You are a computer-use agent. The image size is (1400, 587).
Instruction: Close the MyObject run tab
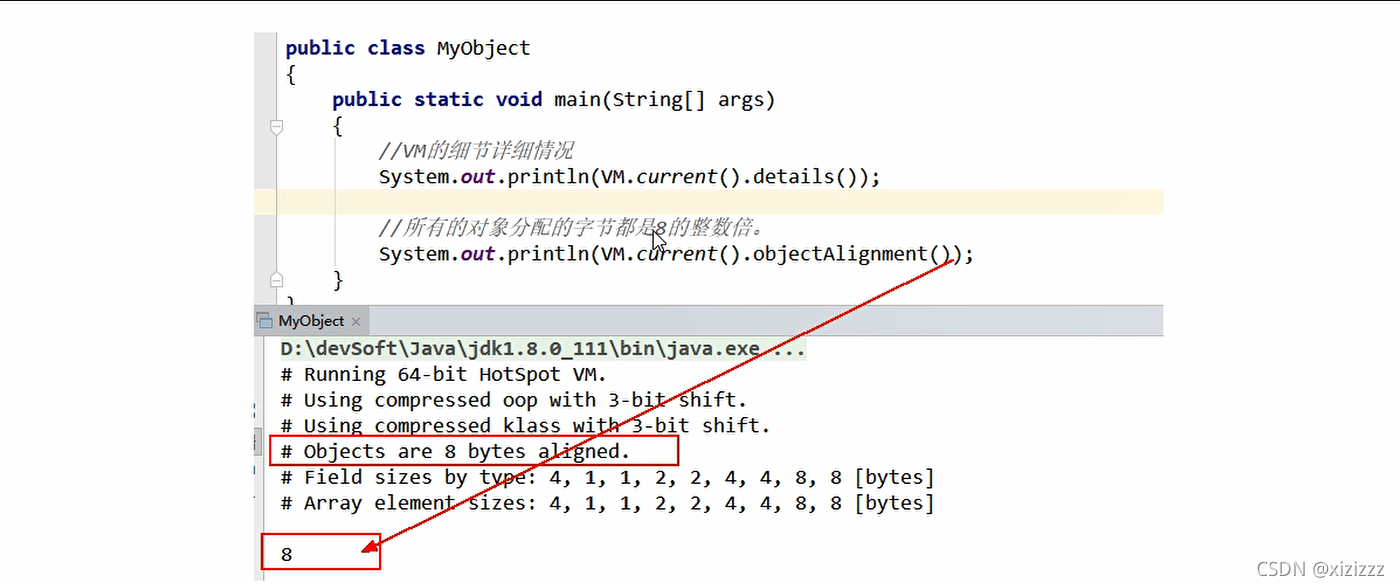click(x=356, y=322)
